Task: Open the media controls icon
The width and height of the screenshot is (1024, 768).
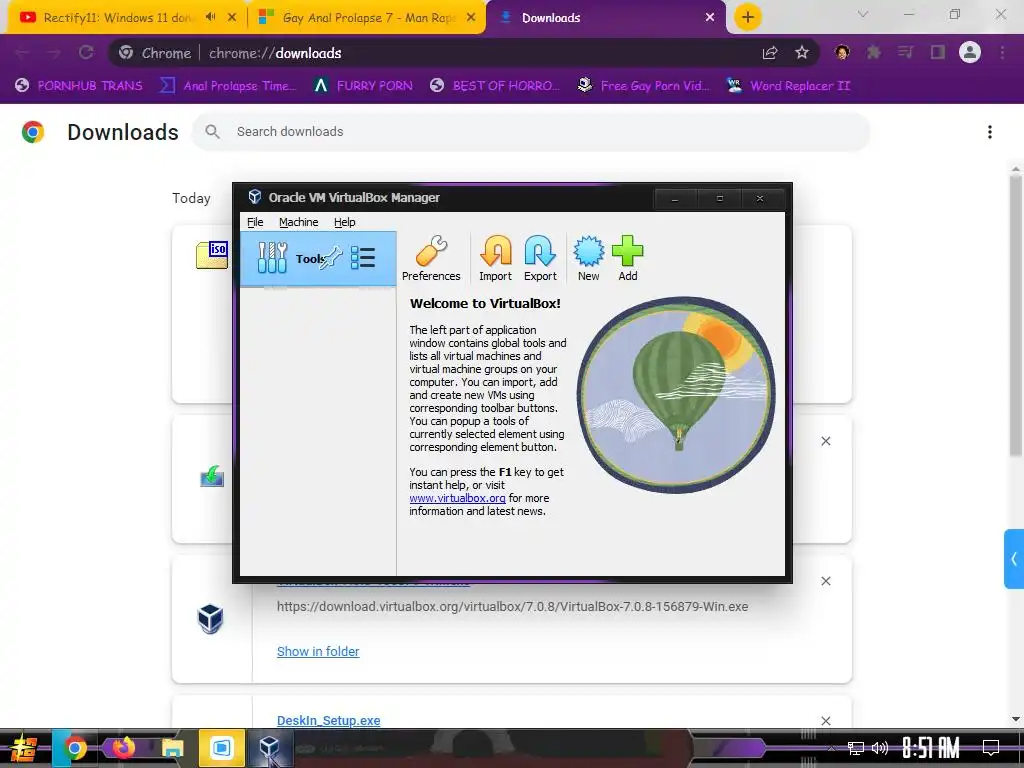Action: click(x=905, y=53)
